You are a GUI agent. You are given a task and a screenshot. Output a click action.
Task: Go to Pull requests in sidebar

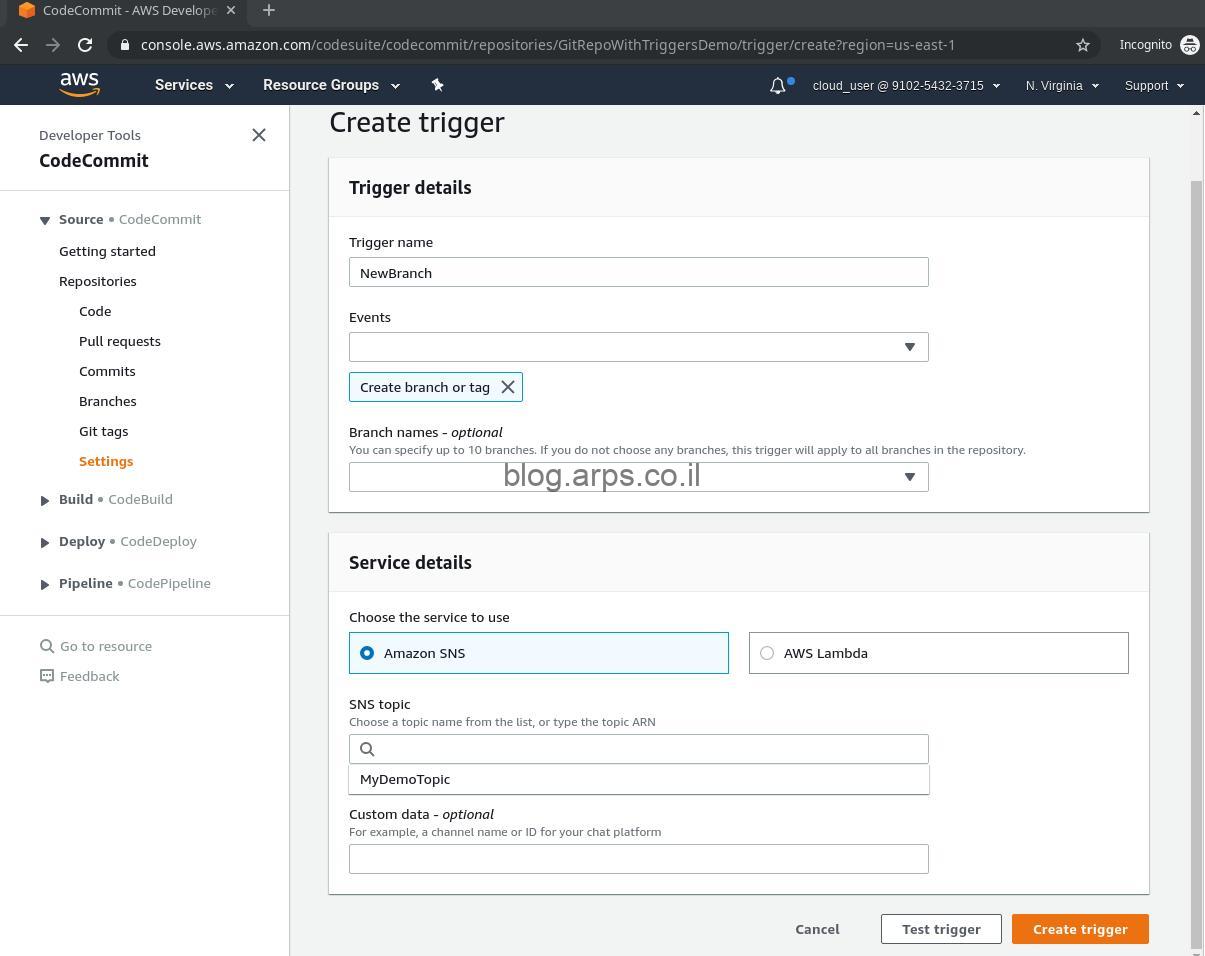point(120,341)
